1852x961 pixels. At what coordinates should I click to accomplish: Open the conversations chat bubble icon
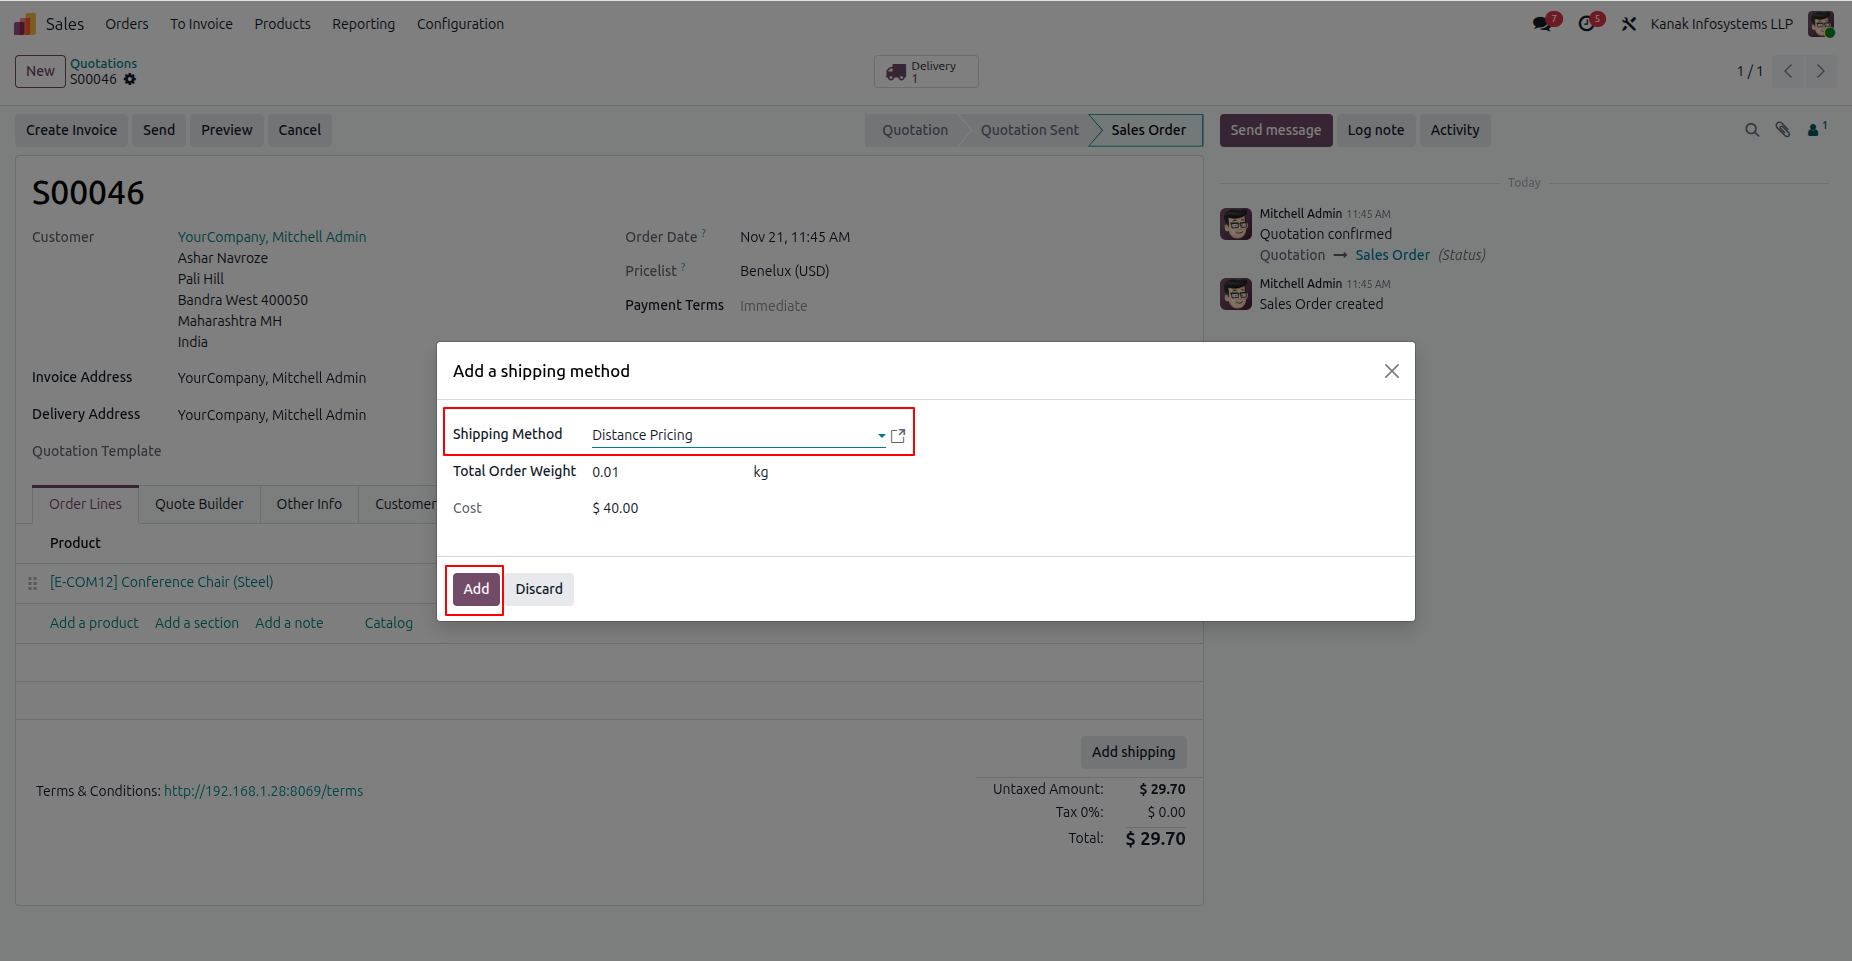pos(1543,24)
